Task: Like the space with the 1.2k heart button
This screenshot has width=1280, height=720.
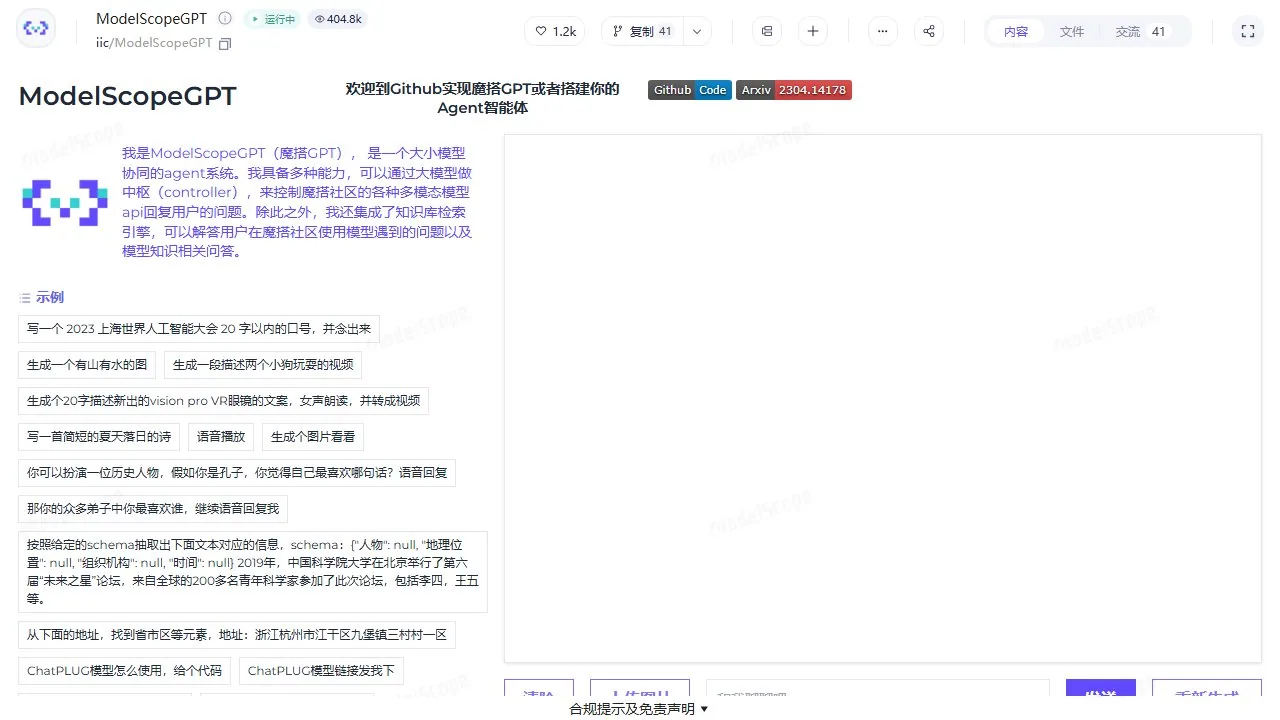Action: (555, 31)
